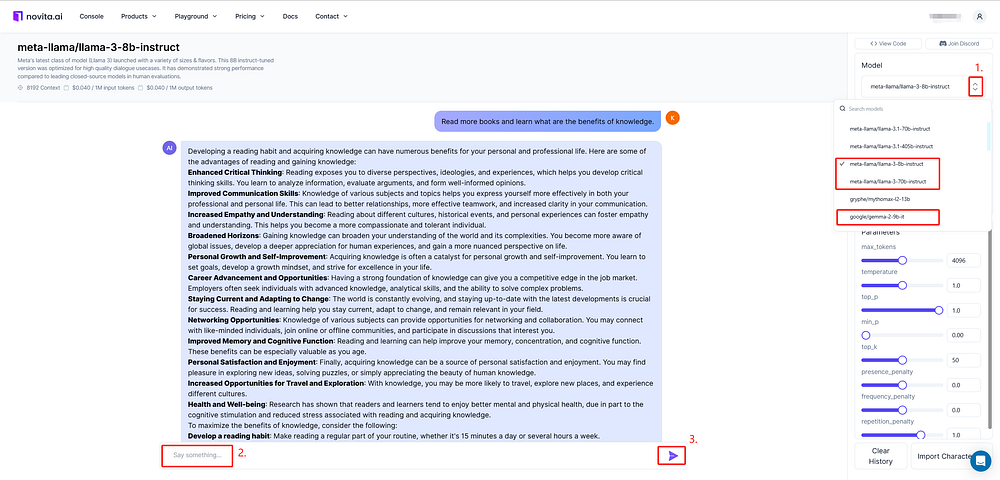
Task: Expand the Contact menu
Action: [332, 17]
